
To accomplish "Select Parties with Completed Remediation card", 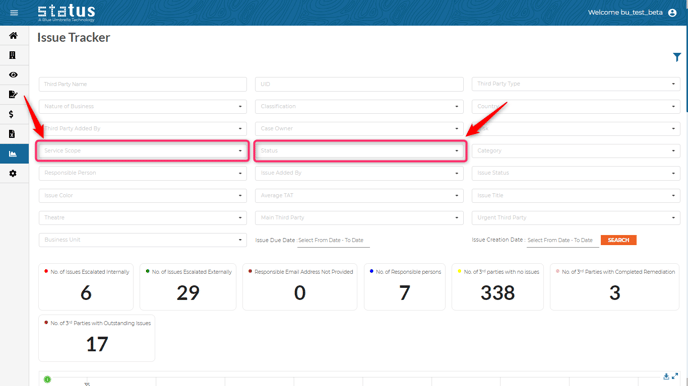I will tap(615, 287).
